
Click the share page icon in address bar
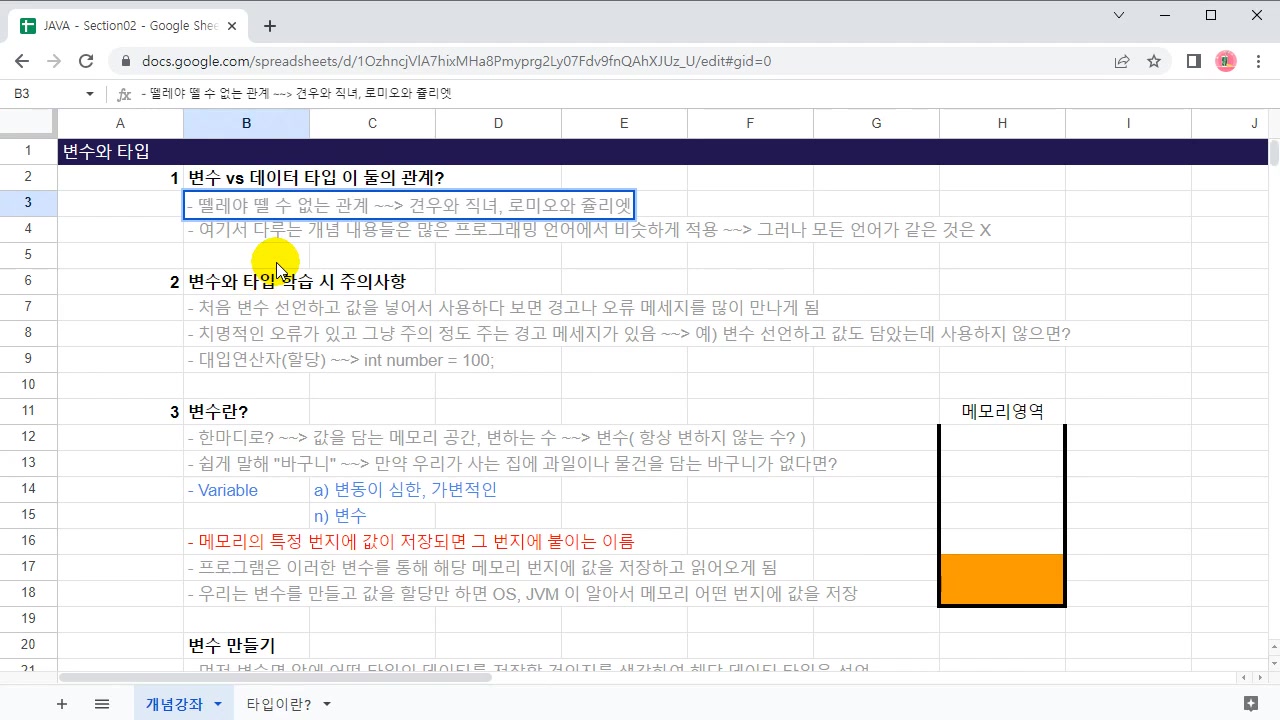pyautogui.click(x=1122, y=61)
